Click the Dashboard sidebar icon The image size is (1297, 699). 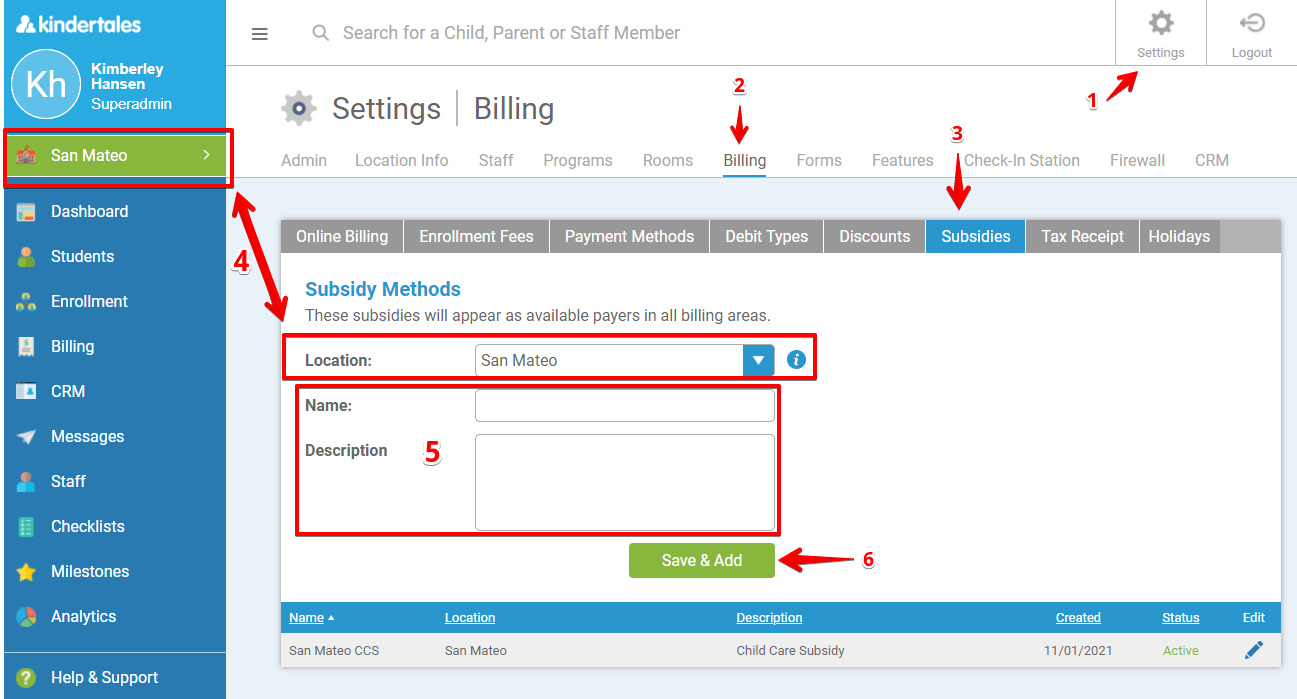[x=26, y=212]
